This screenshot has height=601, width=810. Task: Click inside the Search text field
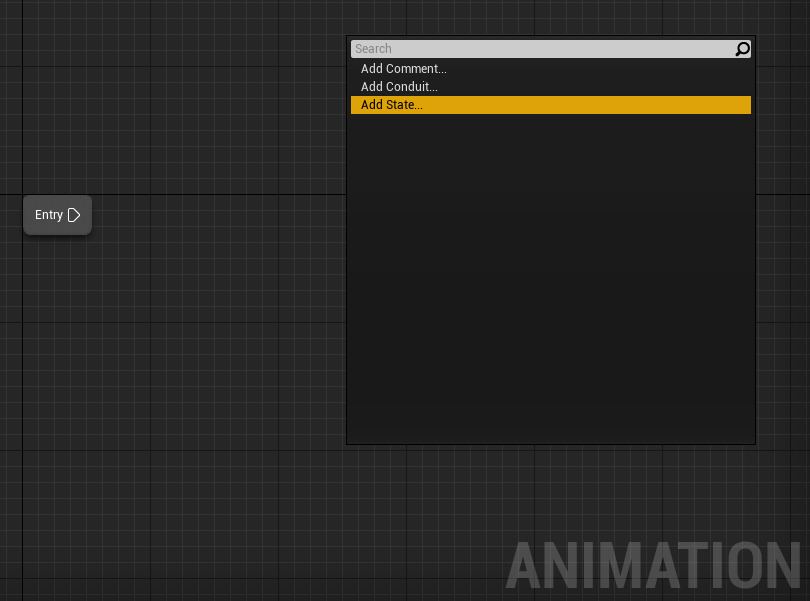pos(540,48)
